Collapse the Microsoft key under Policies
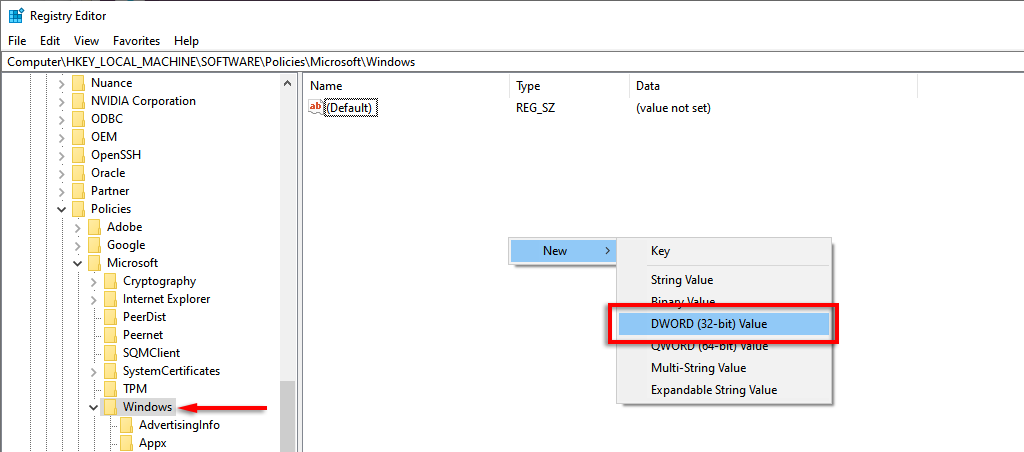The image size is (1024, 452). click(78, 263)
